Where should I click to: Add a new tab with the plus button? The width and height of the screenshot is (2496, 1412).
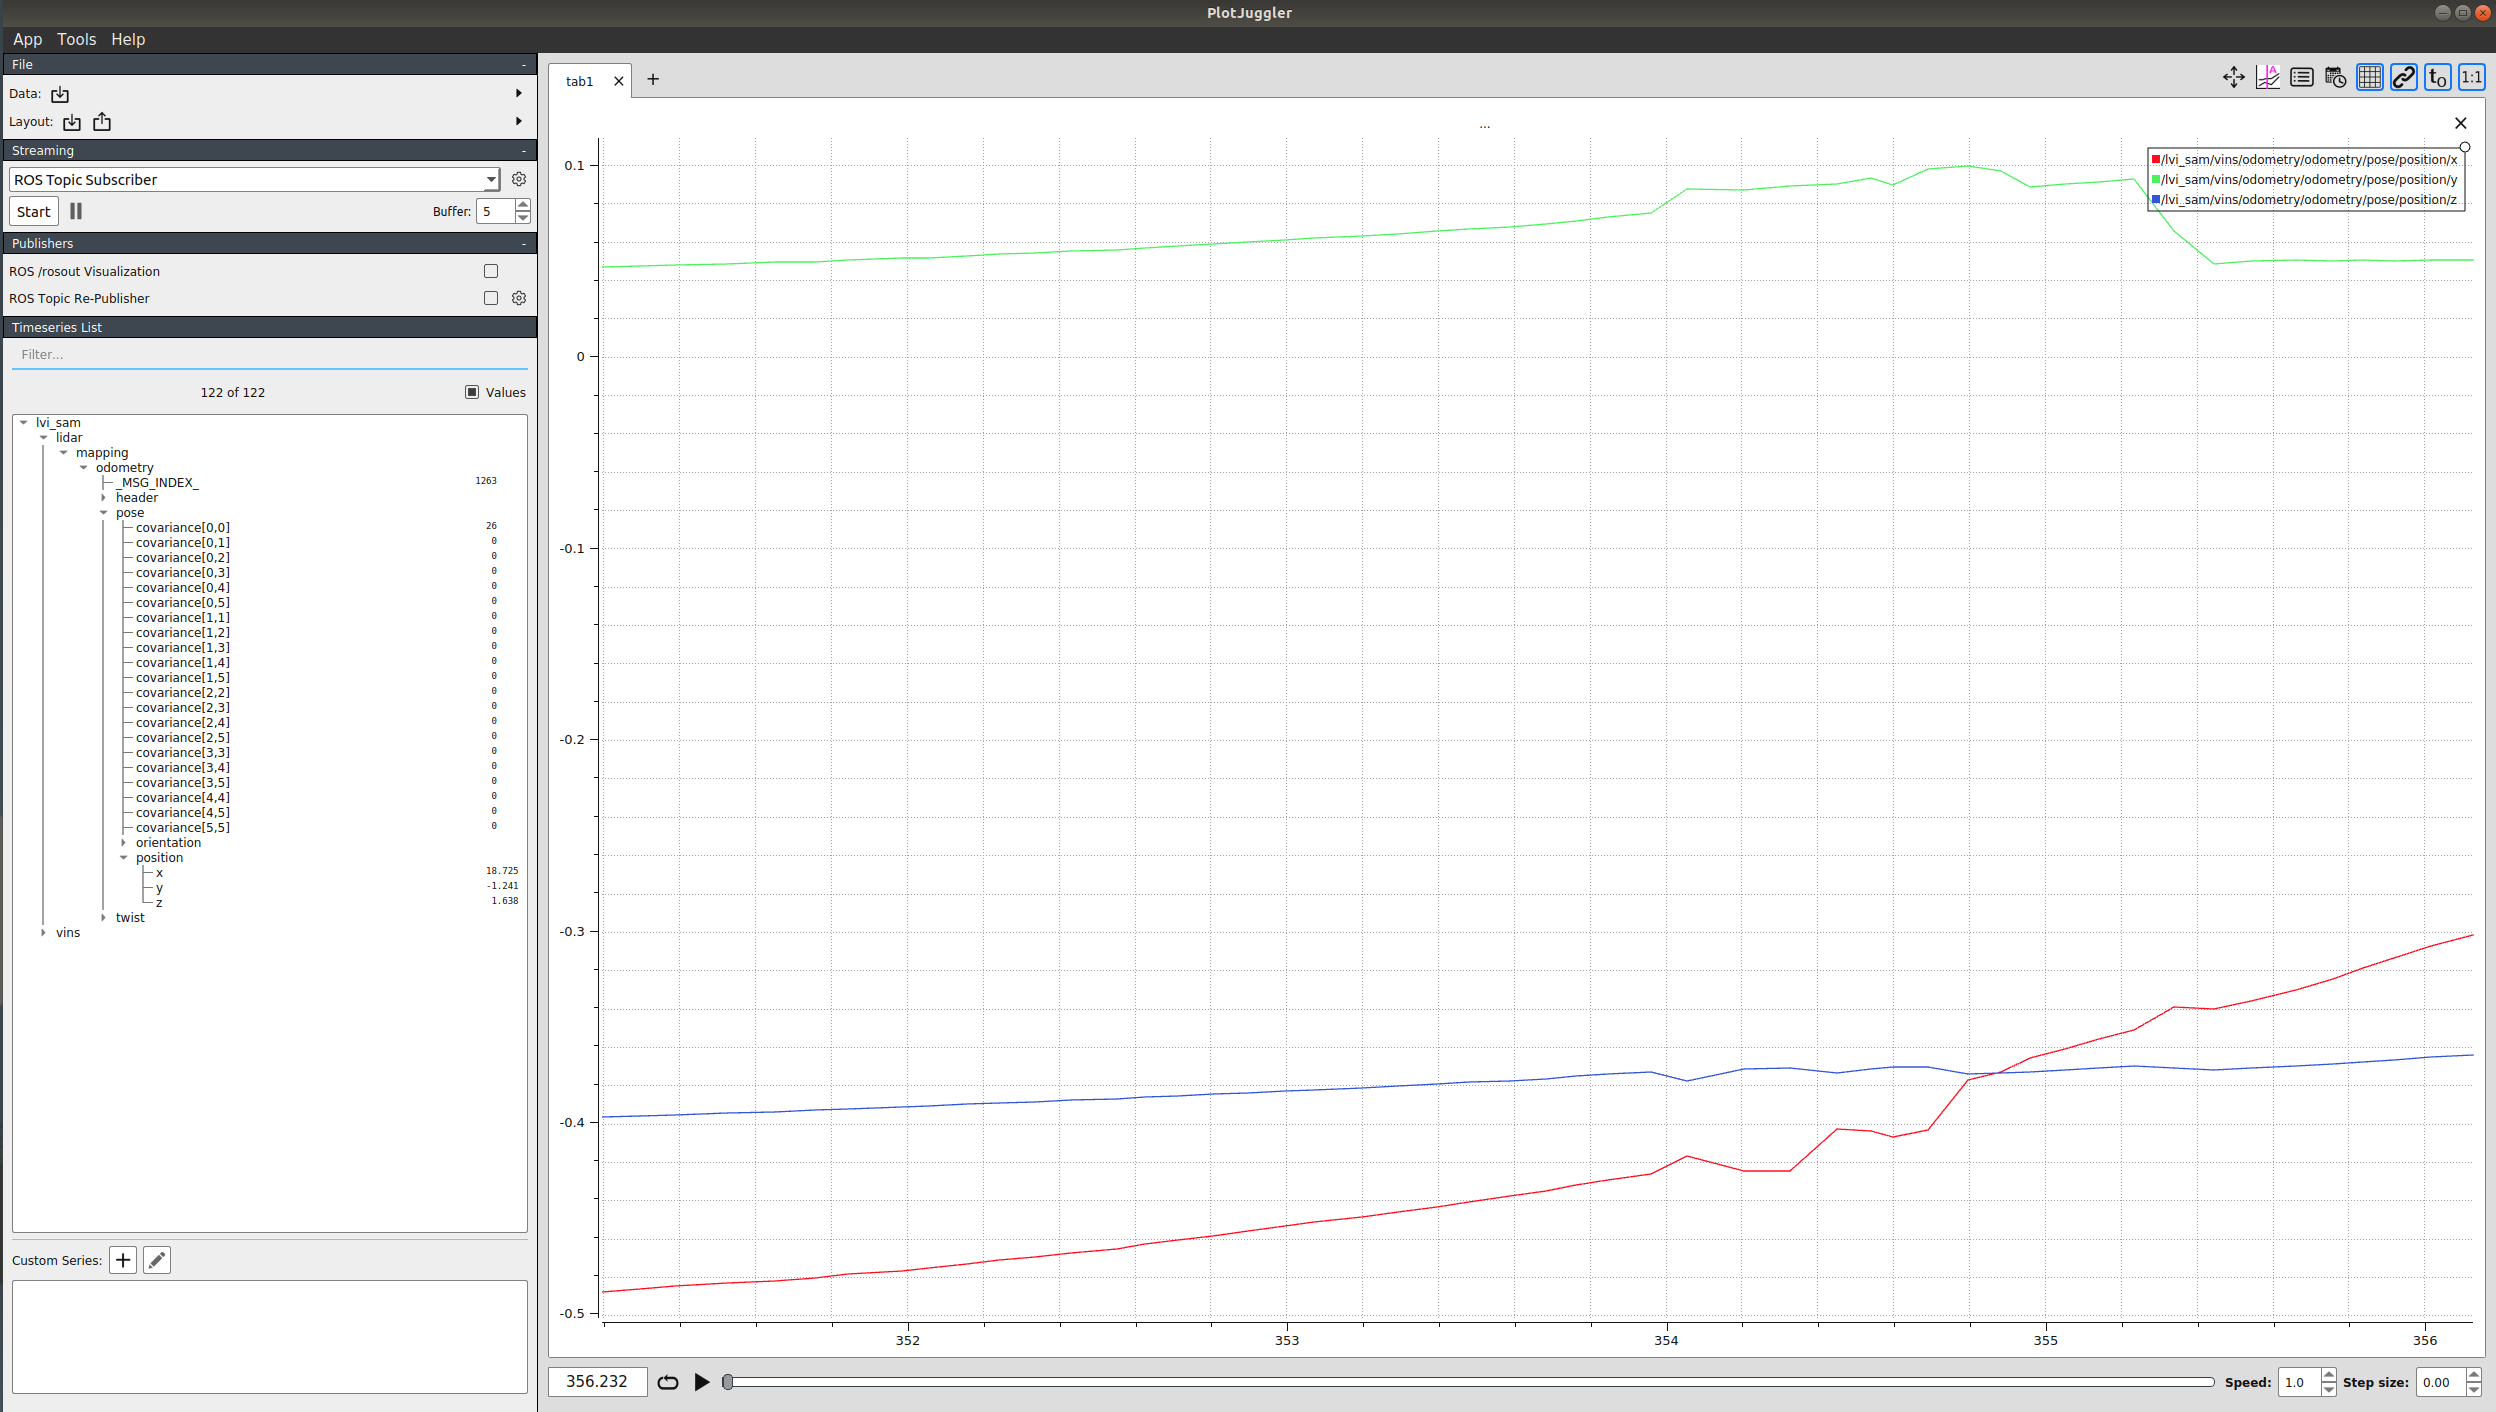tap(653, 79)
